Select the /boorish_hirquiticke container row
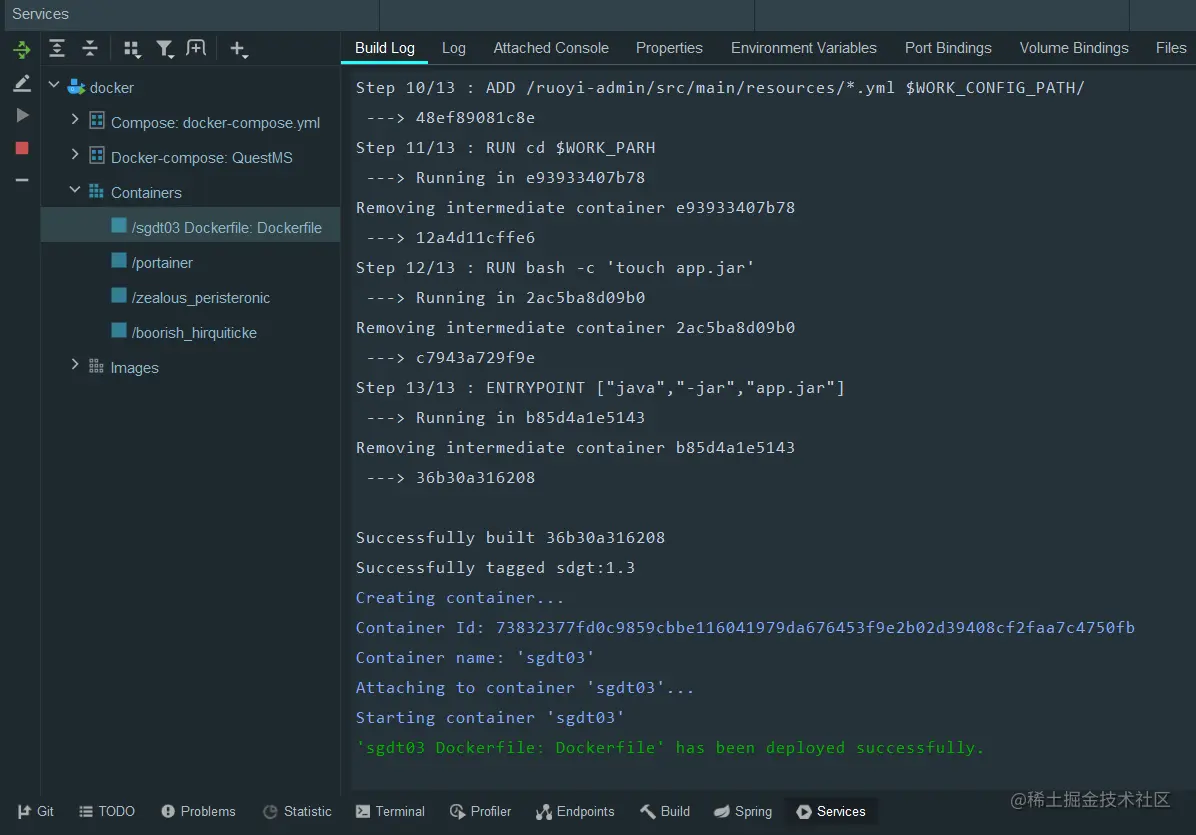Viewport: 1196px width, 835px height. coord(191,332)
